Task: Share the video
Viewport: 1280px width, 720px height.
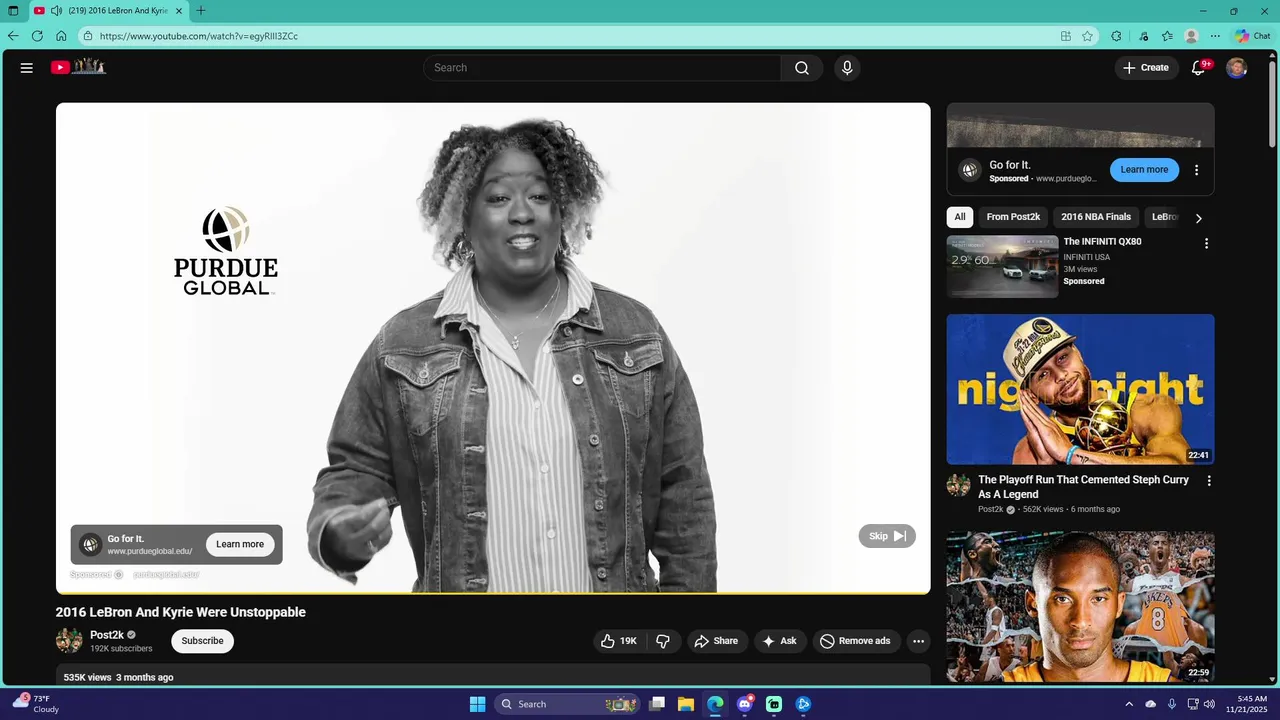Action: 716,641
